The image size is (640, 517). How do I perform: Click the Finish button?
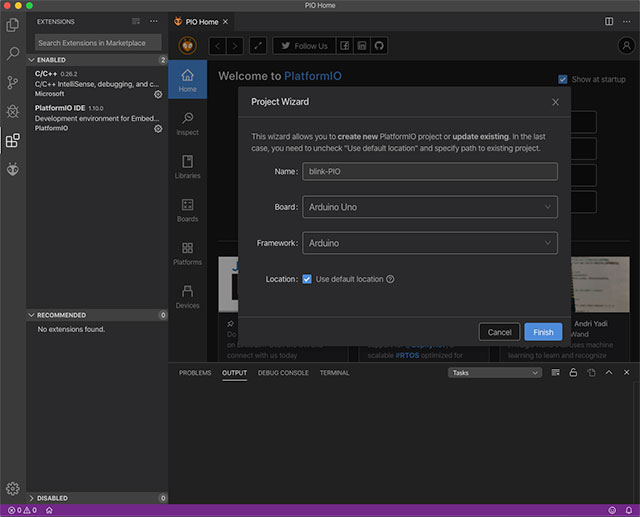tap(543, 332)
